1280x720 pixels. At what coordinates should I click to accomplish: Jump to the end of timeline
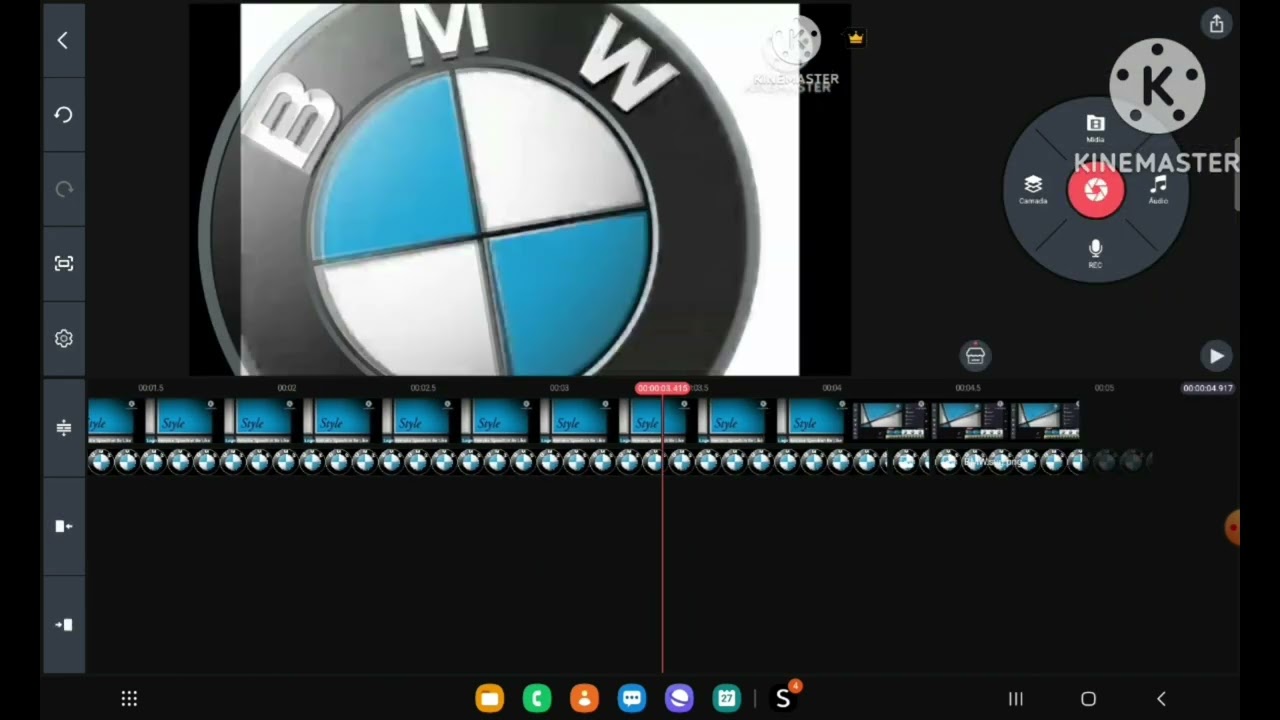point(63,625)
